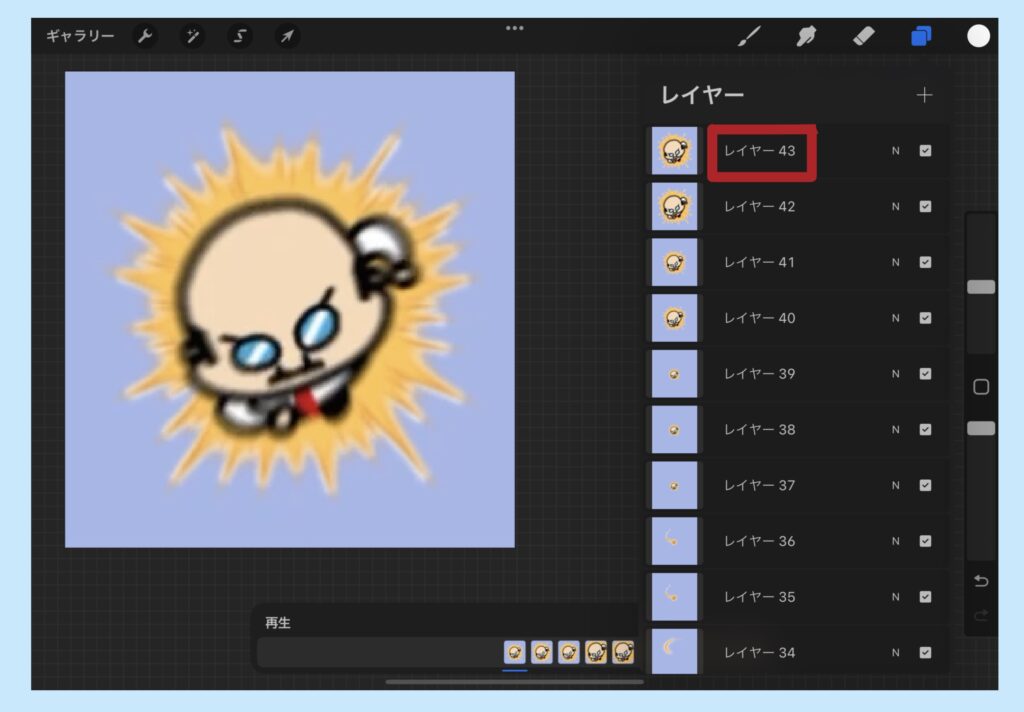Viewport: 1024px width, 712px height.
Task: Select the レイヤー 43 name
Action: click(x=760, y=151)
